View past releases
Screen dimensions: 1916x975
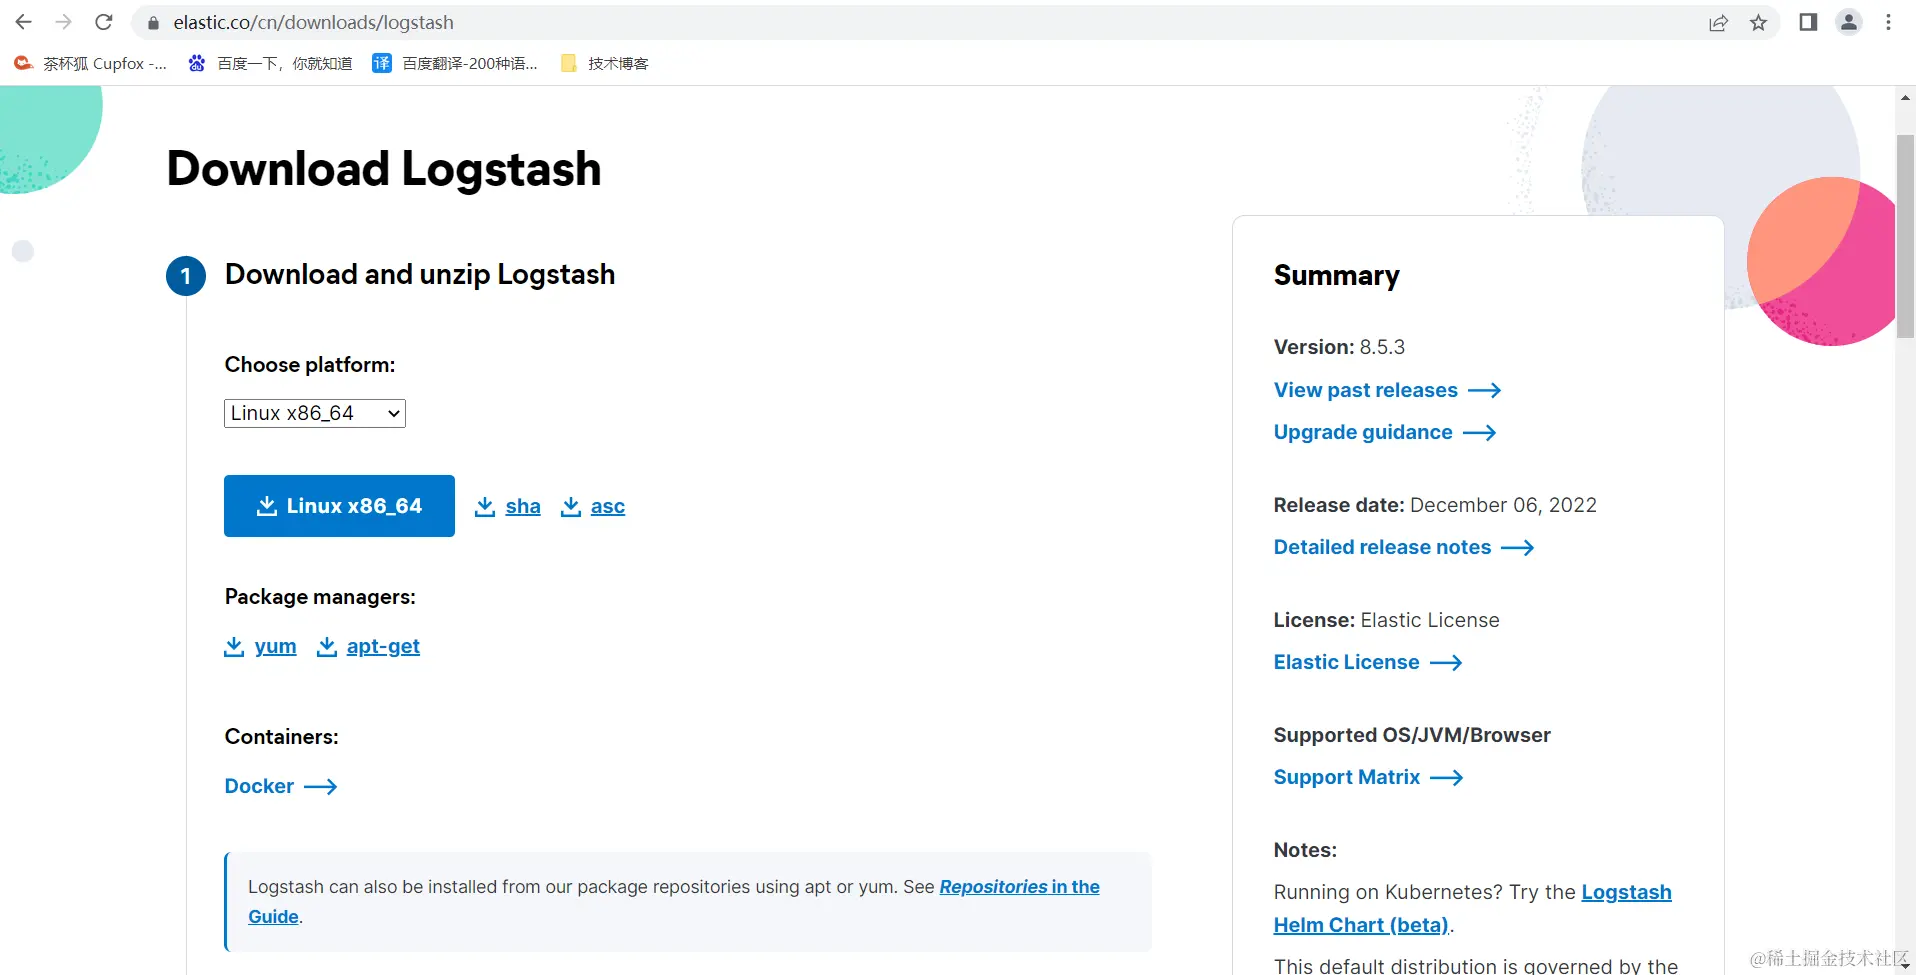click(x=1387, y=390)
